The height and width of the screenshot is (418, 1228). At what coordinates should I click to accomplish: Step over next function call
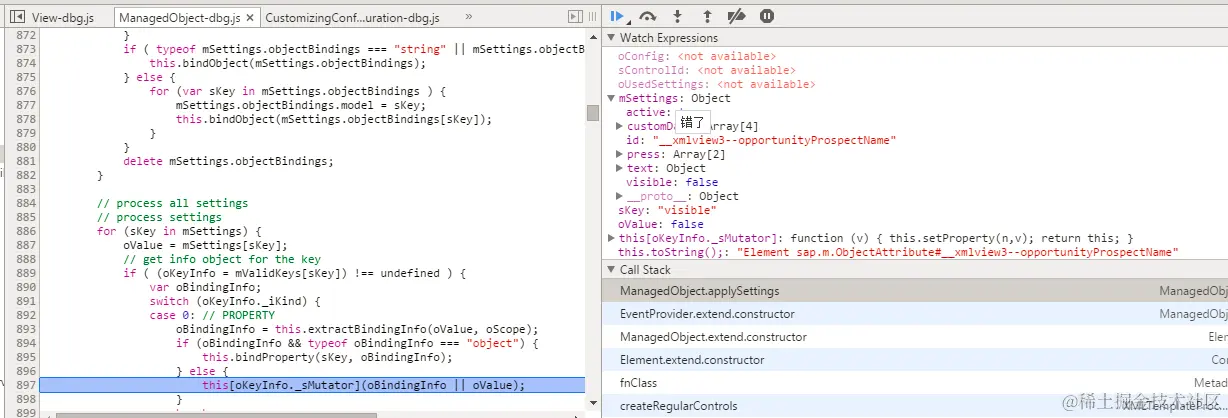pyautogui.click(x=647, y=16)
